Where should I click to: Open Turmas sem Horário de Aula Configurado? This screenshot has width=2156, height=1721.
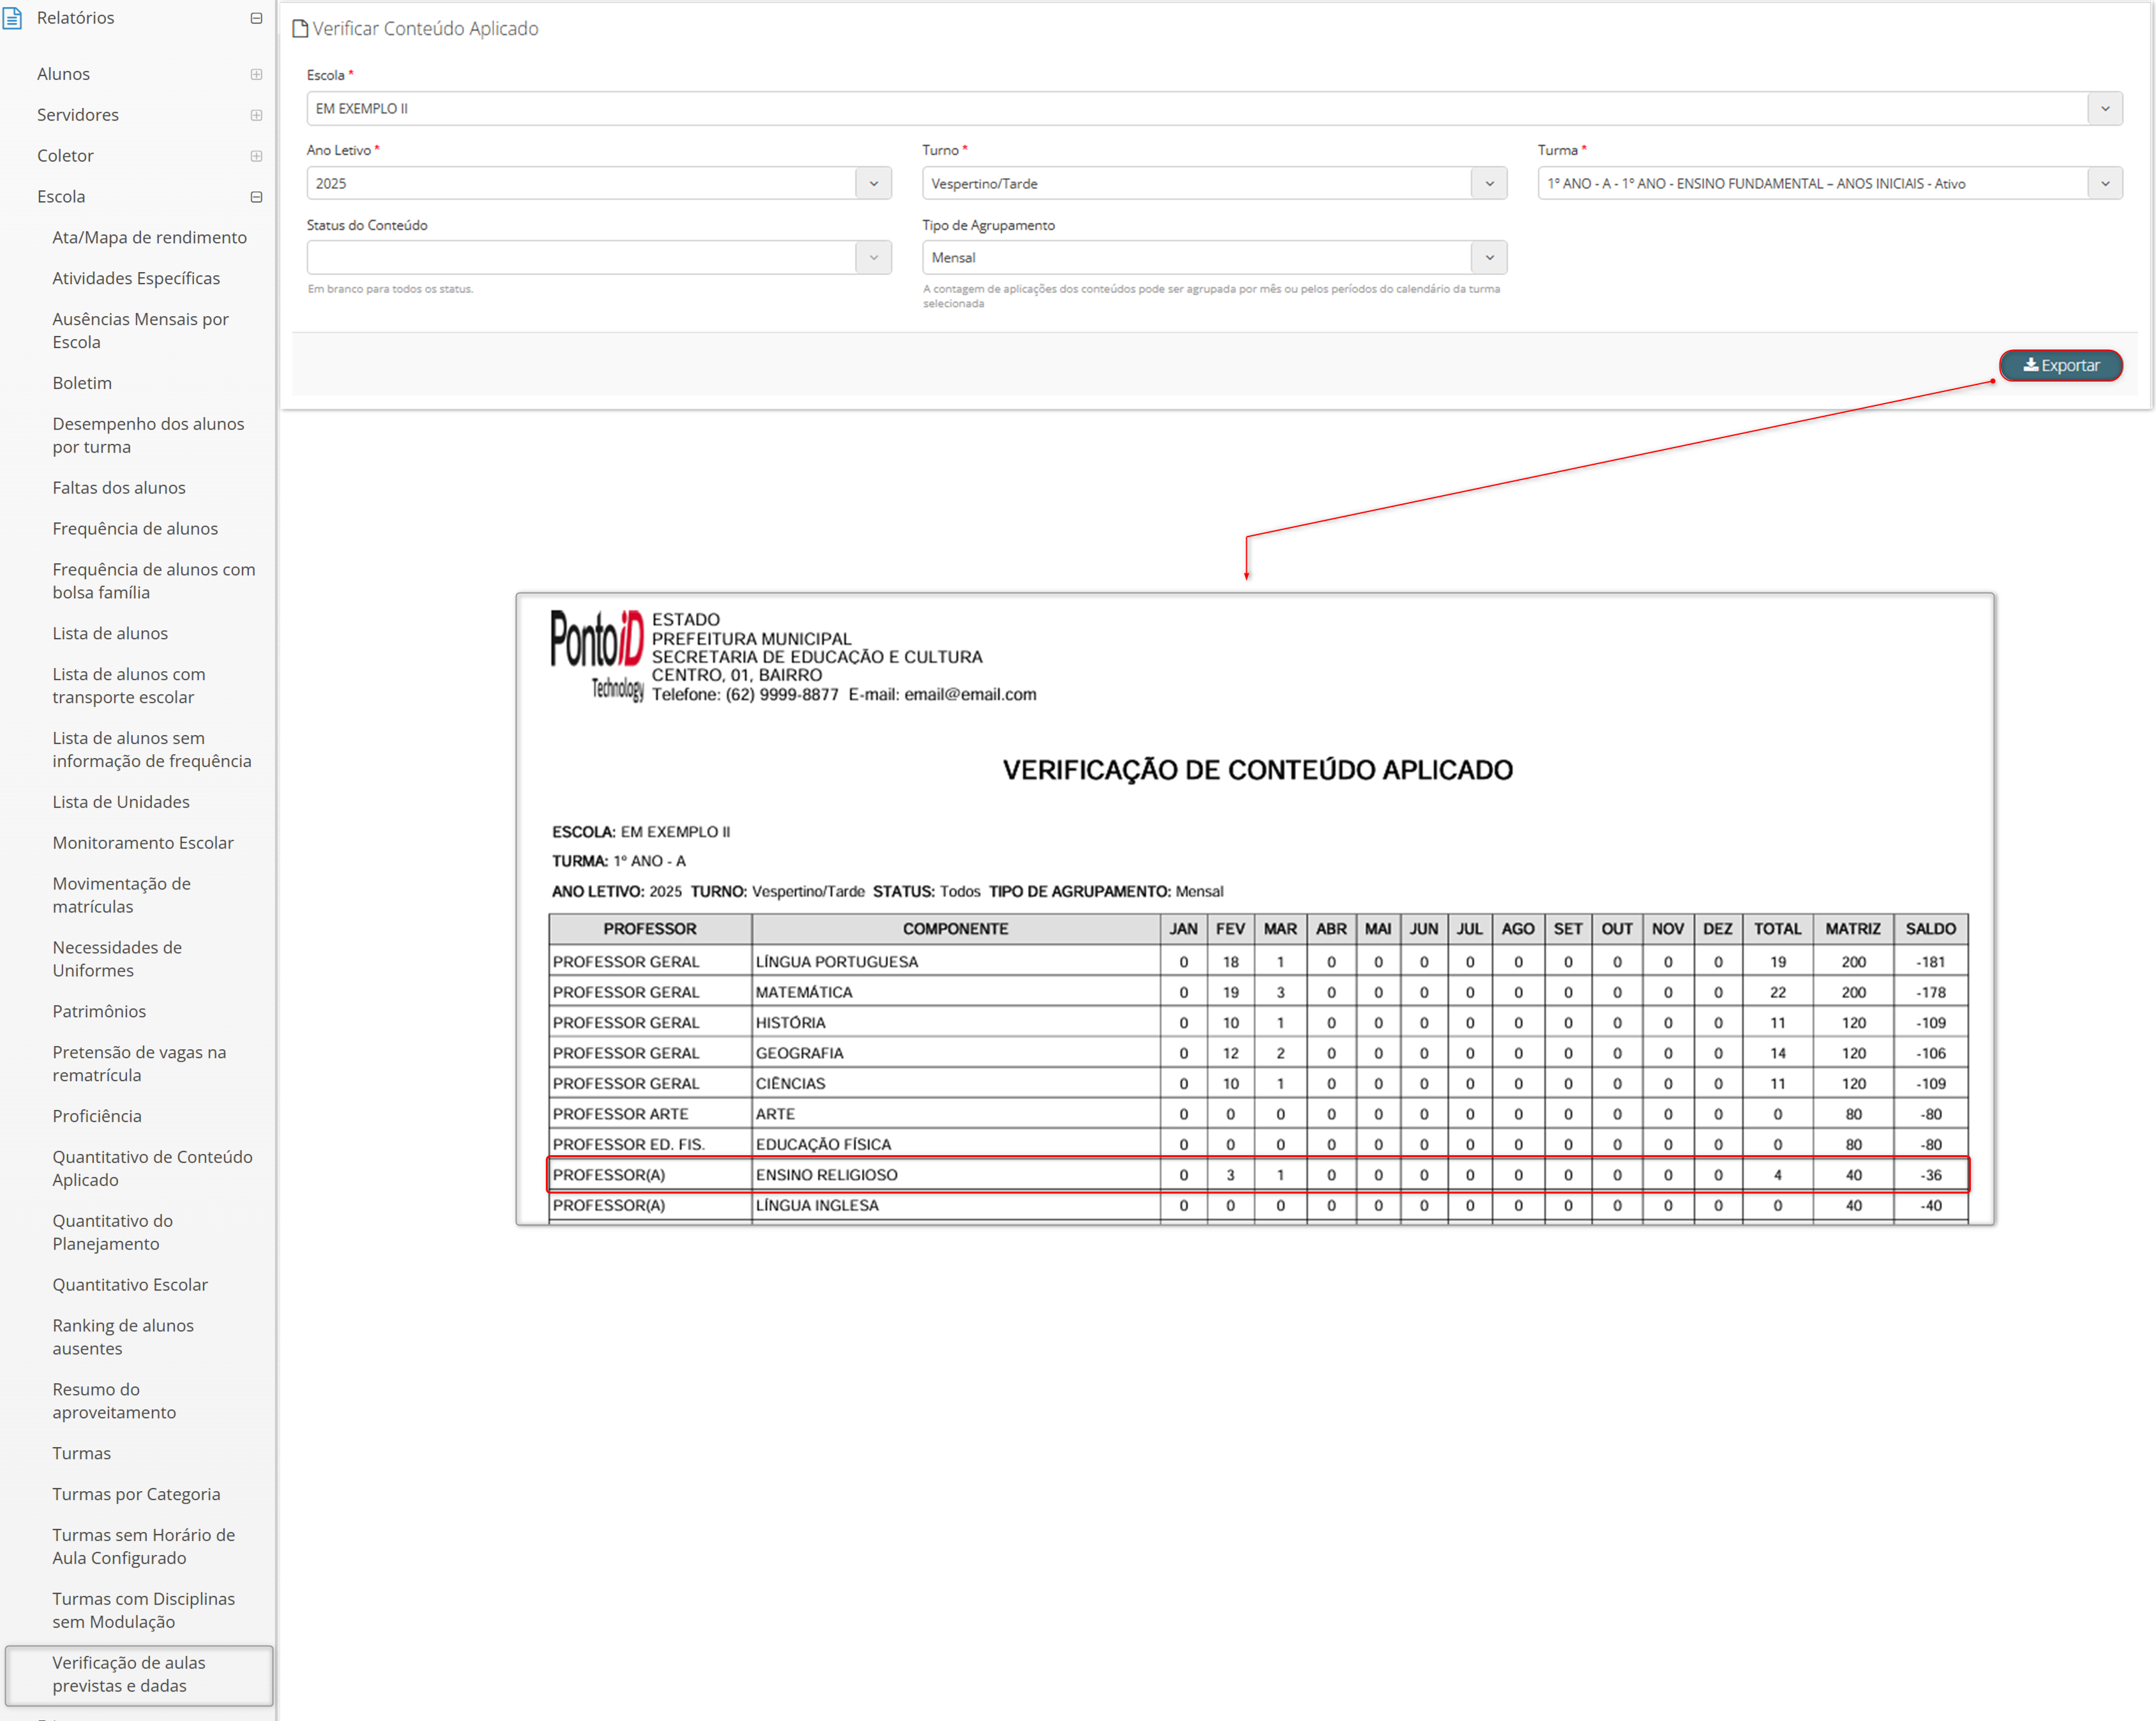point(143,1546)
